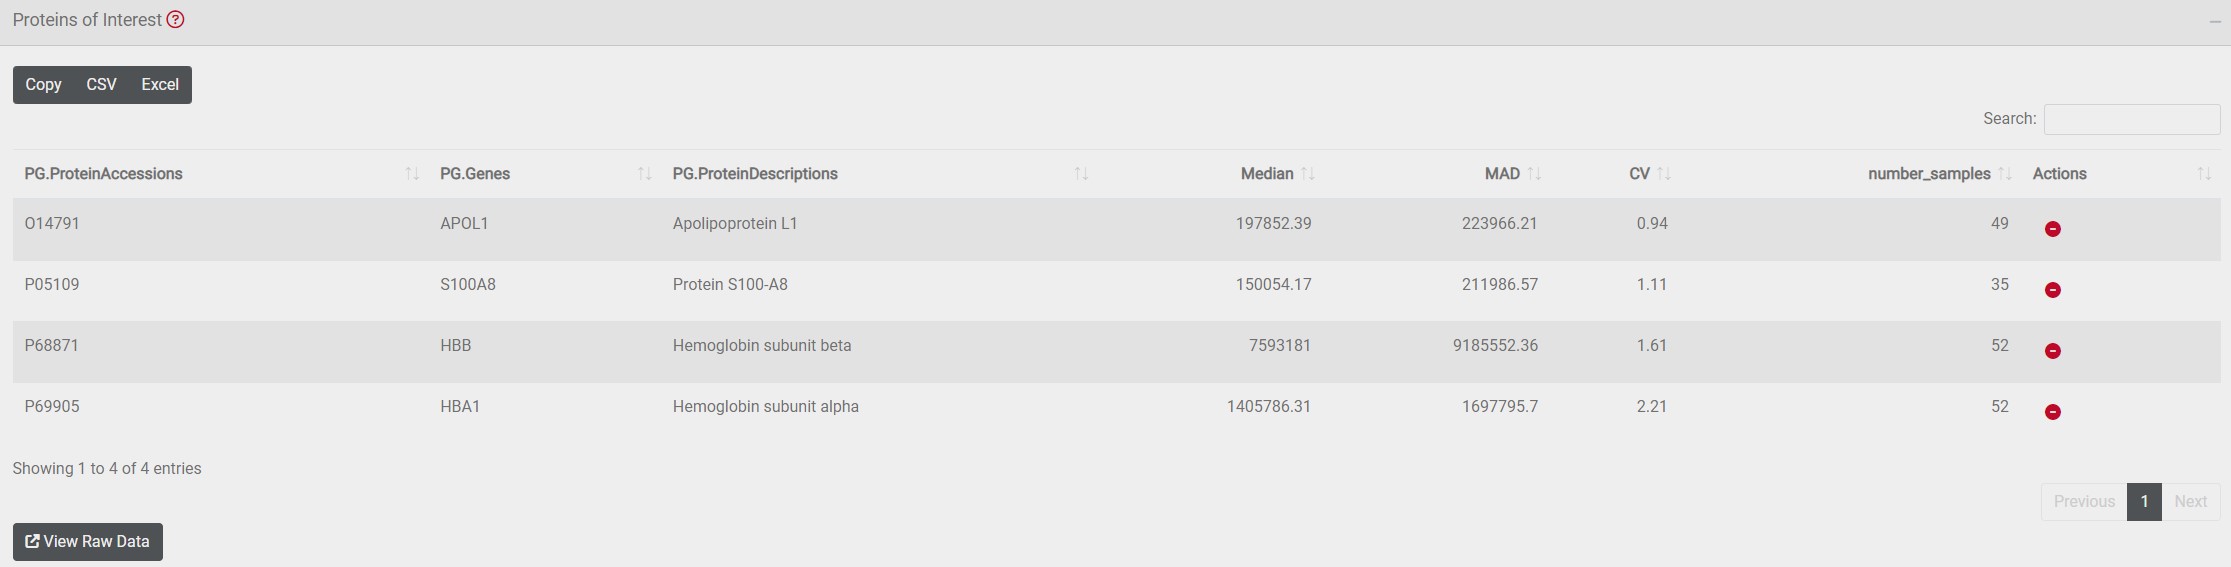The image size is (2231, 567).
Task: Open View Raw Data link
Action: click(x=88, y=542)
